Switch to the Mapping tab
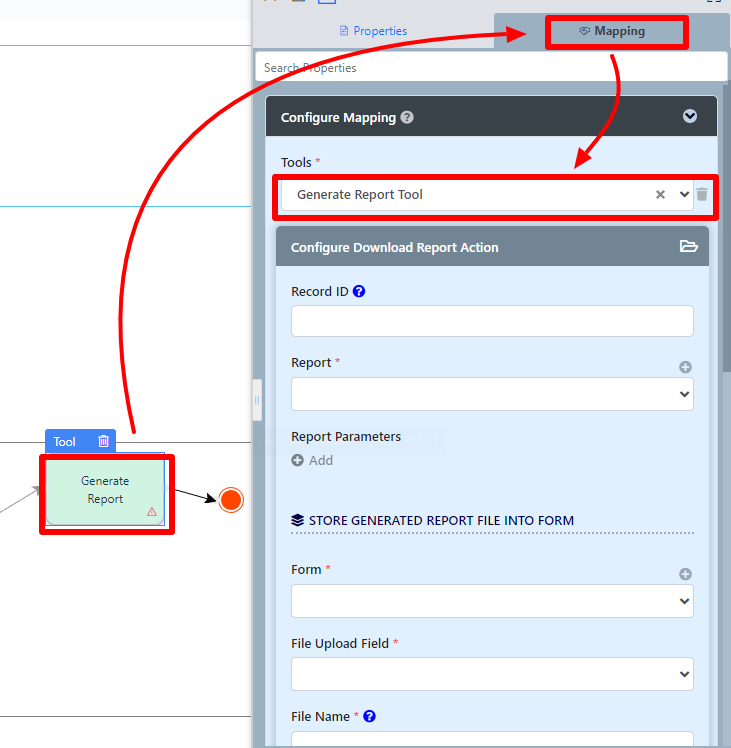 pyautogui.click(x=612, y=31)
